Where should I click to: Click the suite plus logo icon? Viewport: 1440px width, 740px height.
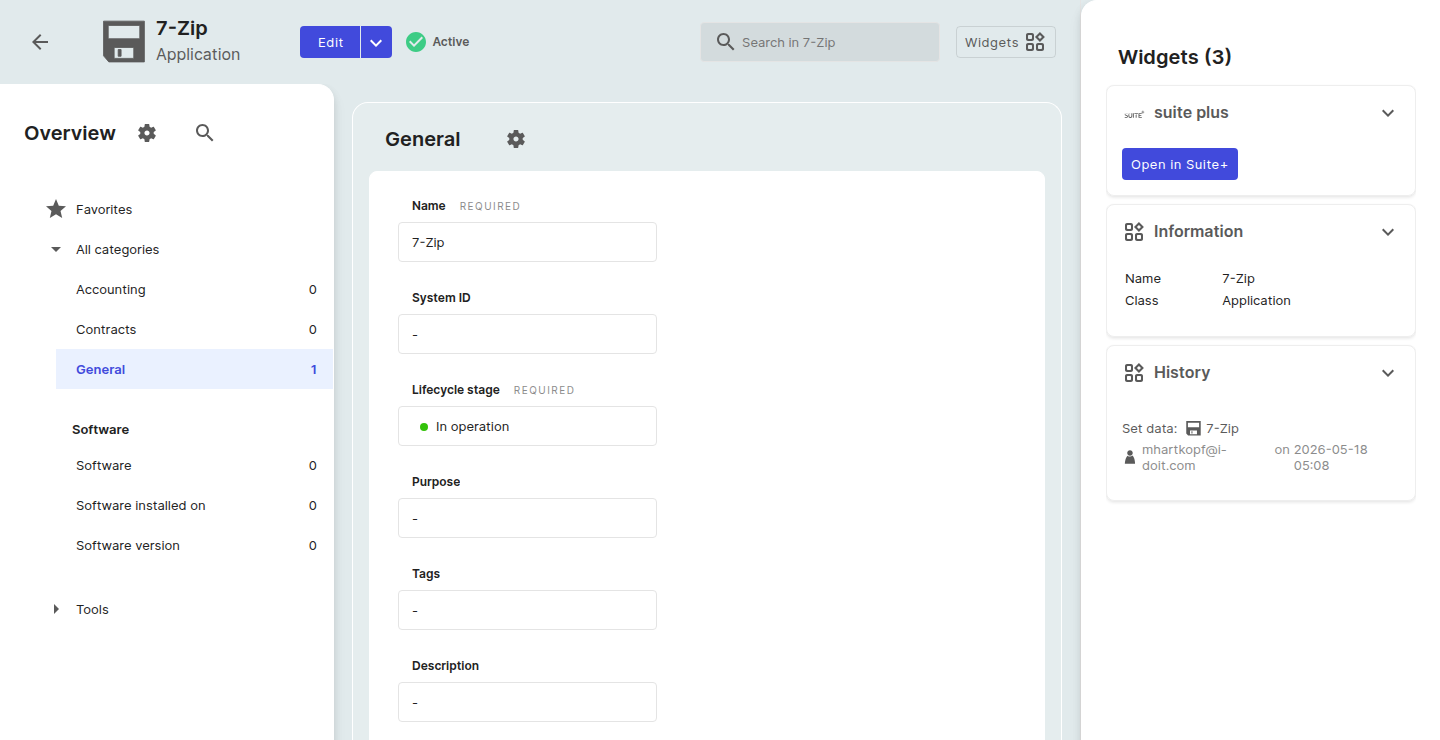[1134, 114]
